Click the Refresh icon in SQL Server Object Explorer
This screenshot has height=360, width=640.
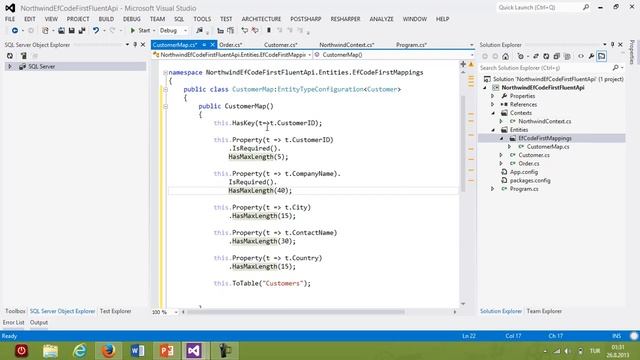pyautogui.click(x=10, y=56)
